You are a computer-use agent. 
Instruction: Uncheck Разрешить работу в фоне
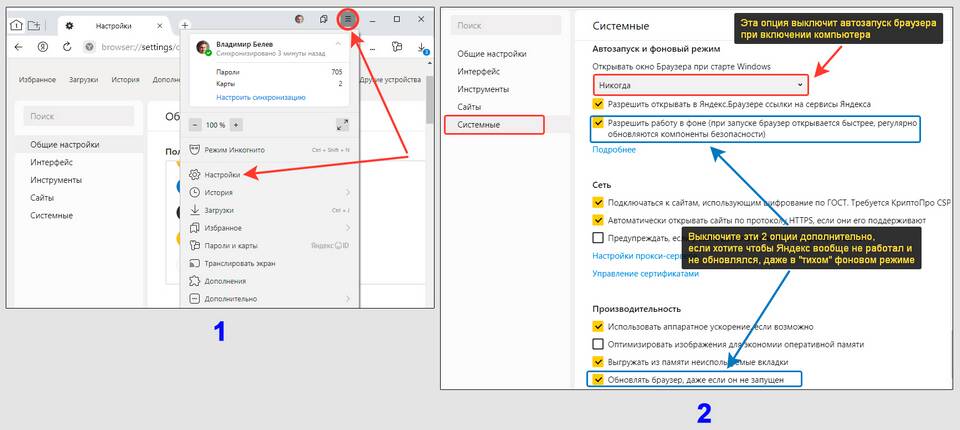pyautogui.click(x=598, y=123)
